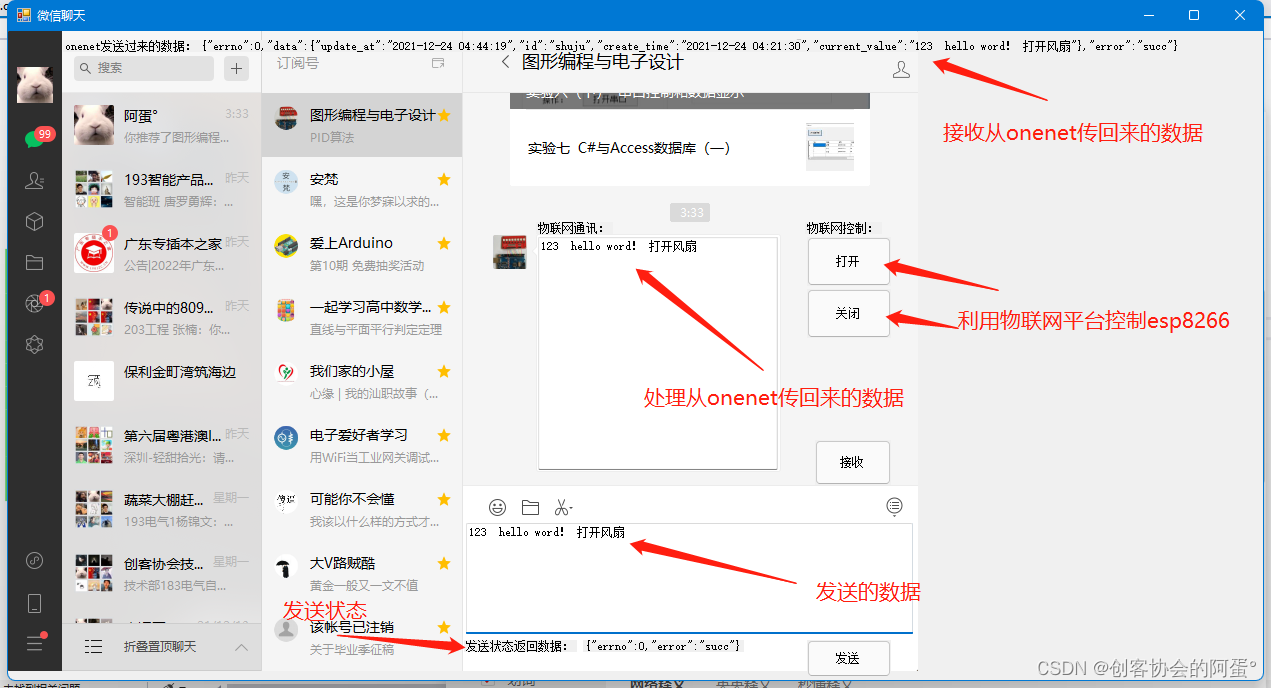Image resolution: width=1271 pixels, height=688 pixels.
Task: Select 大V路贼酷 subscription account
Action: pyautogui.click(x=362, y=573)
